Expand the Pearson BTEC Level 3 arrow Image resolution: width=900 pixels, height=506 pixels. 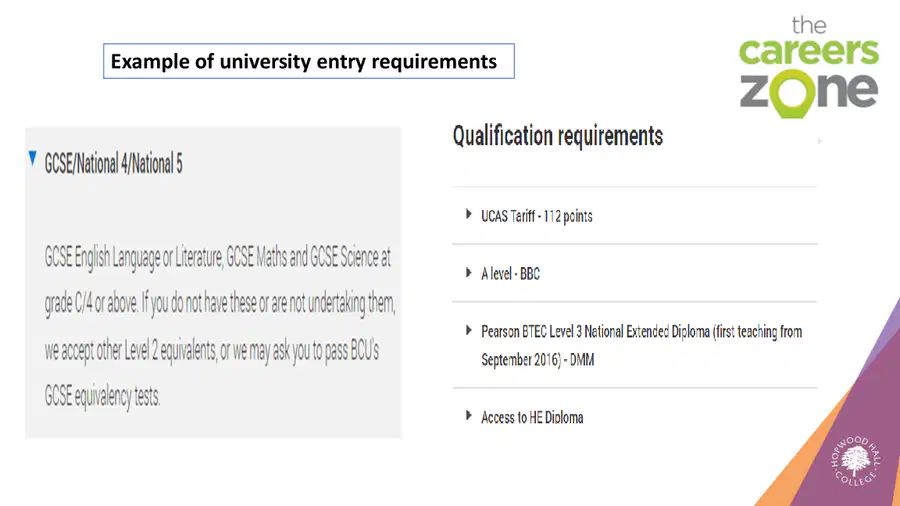click(468, 330)
